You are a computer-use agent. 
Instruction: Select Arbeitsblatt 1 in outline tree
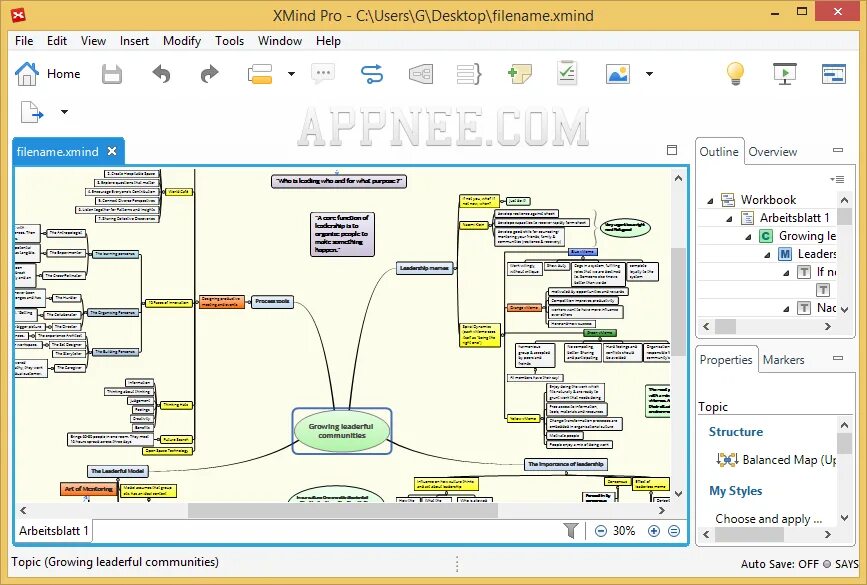click(x=794, y=218)
